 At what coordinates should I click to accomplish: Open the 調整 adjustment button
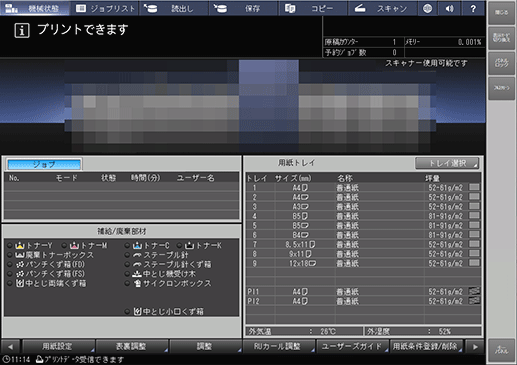[205, 346]
